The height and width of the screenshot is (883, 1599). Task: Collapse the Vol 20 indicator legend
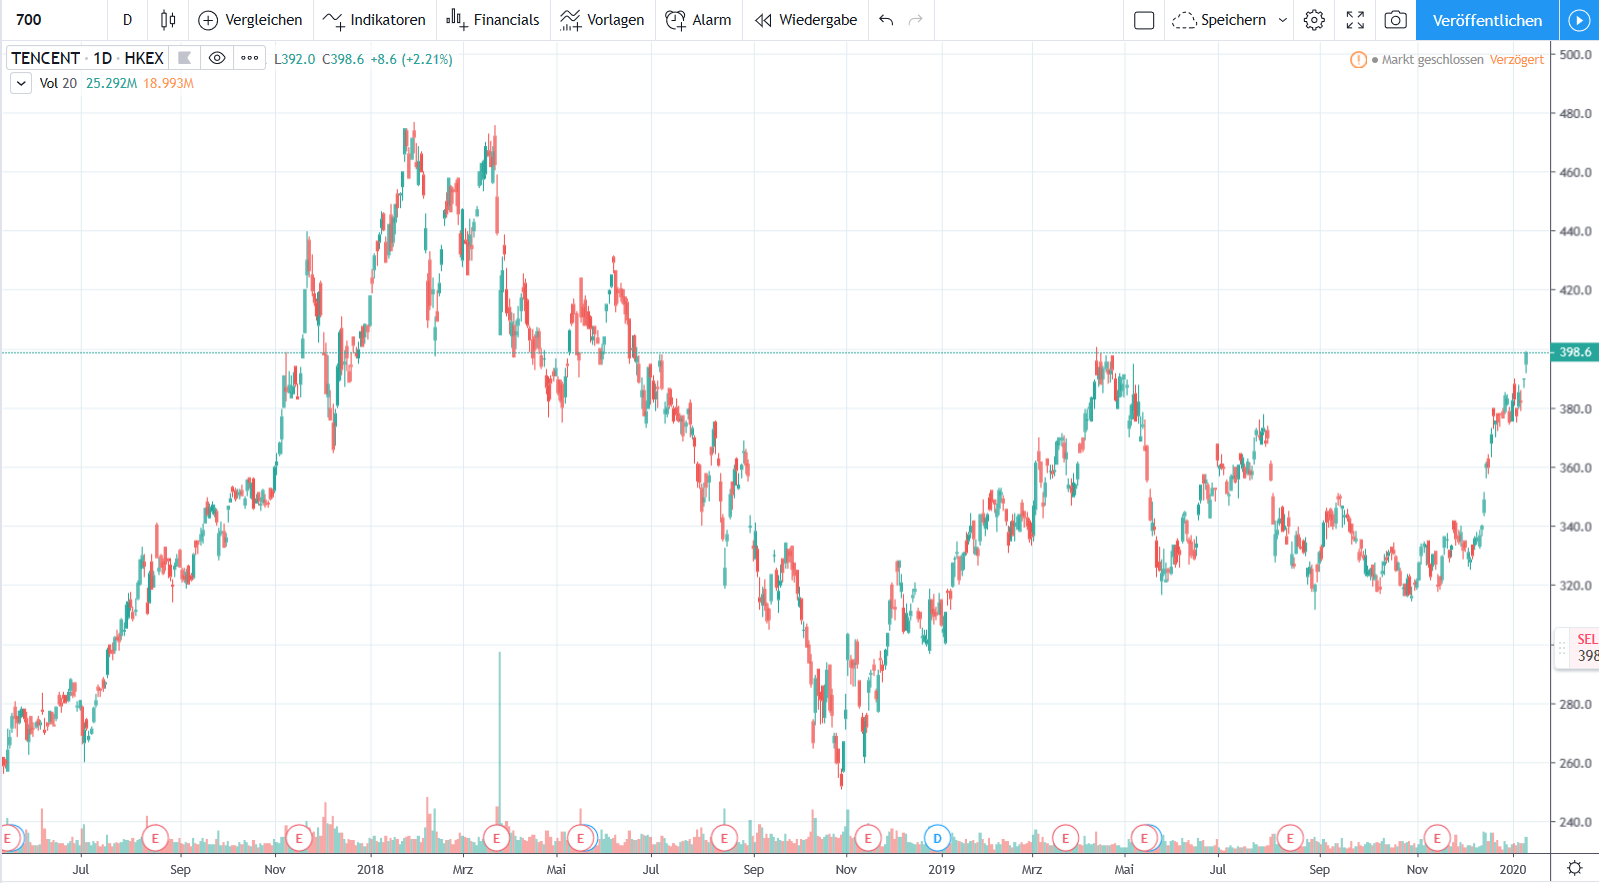pos(21,83)
